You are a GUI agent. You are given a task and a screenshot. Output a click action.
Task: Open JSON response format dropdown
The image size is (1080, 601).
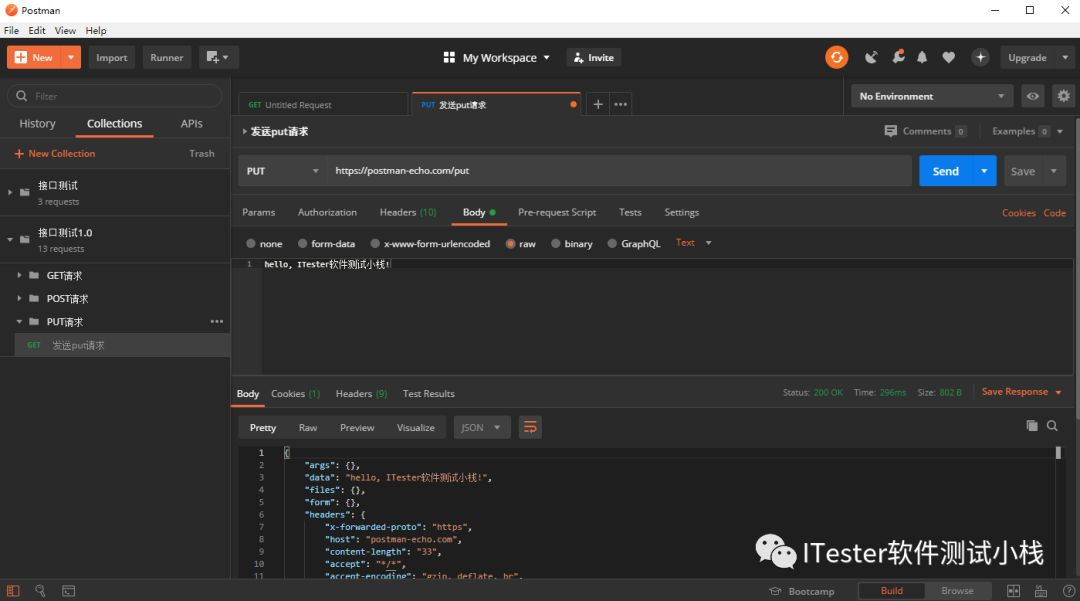pyautogui.click(x=481, y=428)
